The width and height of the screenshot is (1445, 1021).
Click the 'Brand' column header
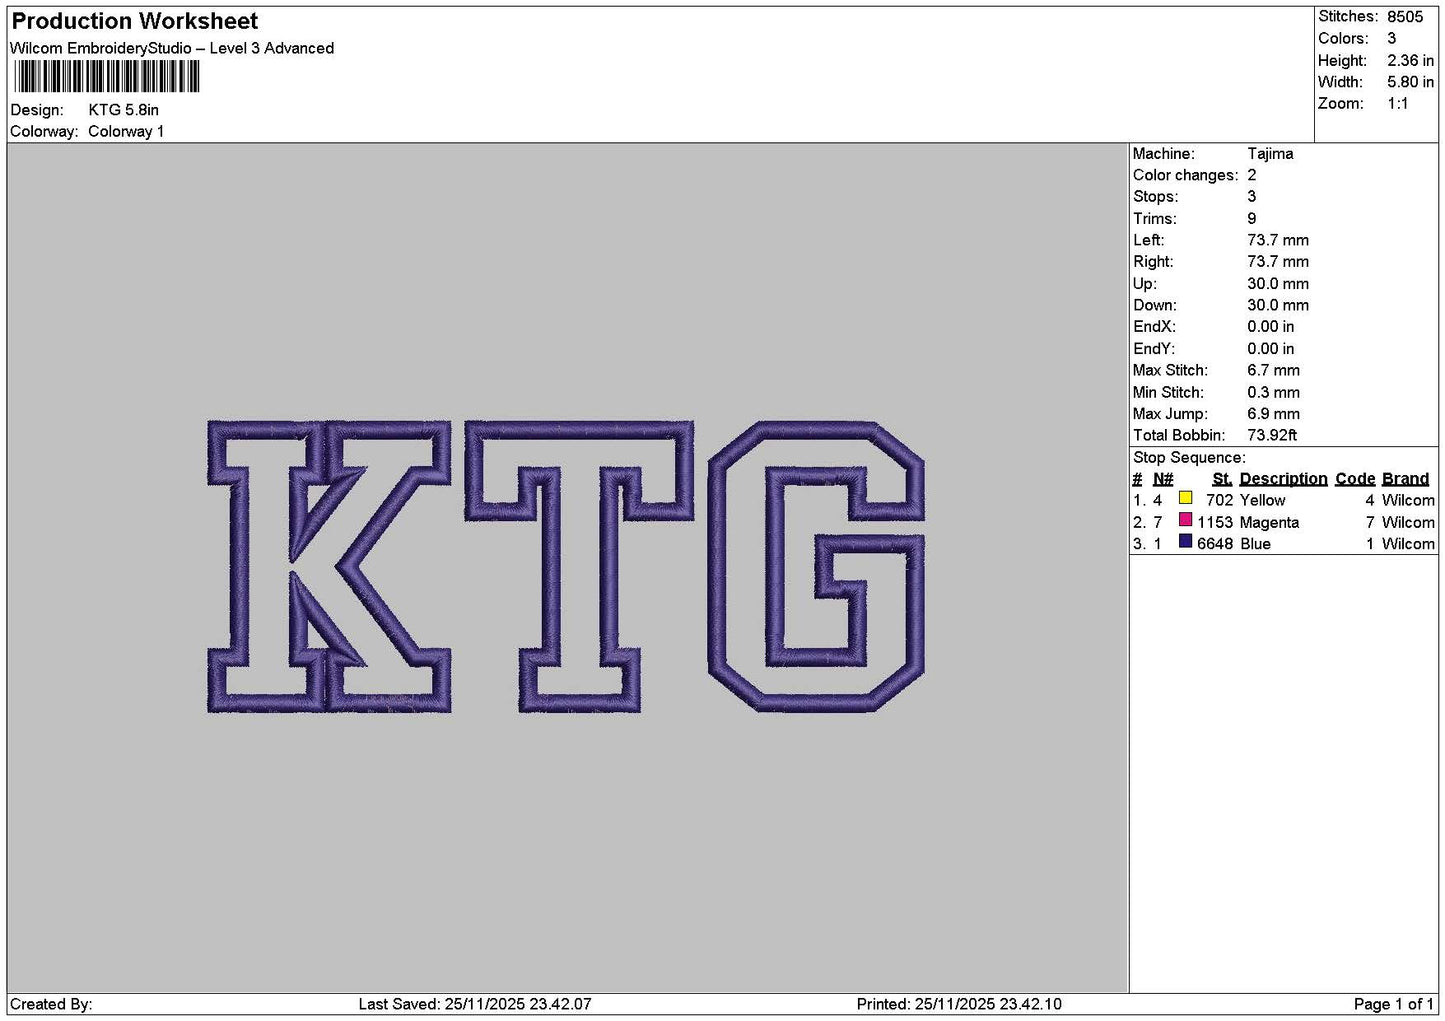pos(1405,479)
